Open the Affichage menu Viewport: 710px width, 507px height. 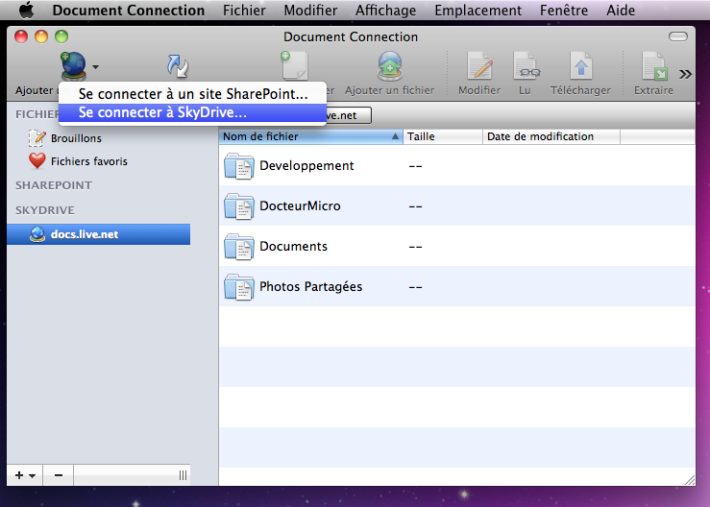tap(385, 10)
